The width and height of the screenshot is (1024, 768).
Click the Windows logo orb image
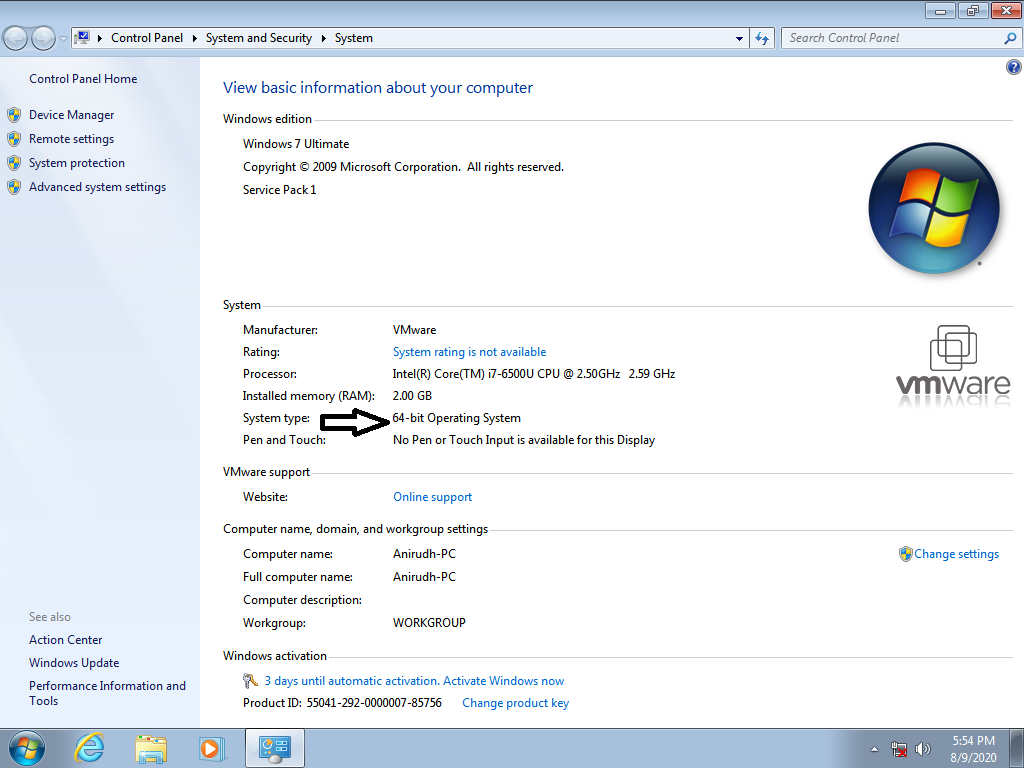934,208
